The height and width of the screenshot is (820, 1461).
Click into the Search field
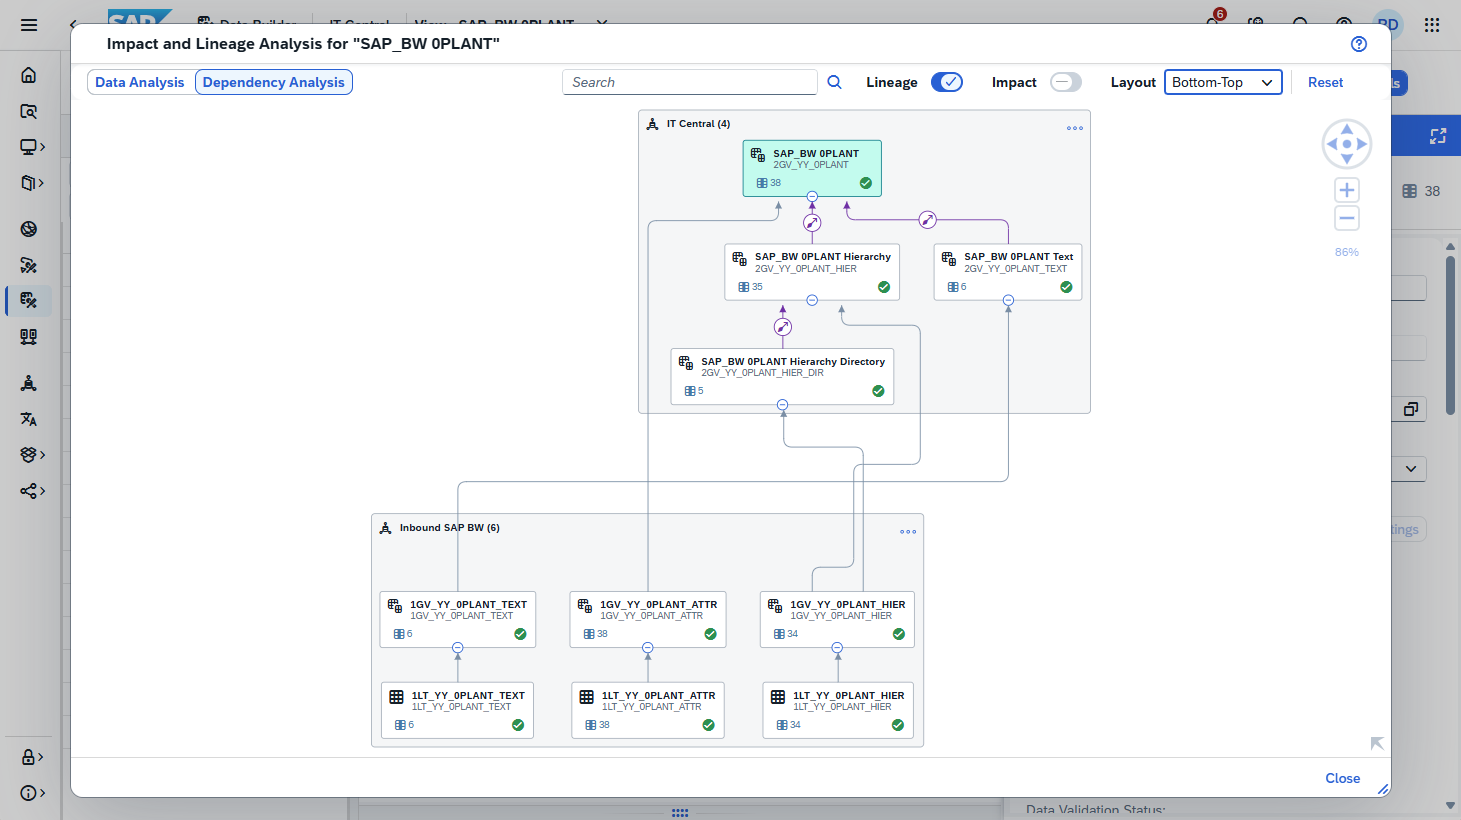[690, 82]
